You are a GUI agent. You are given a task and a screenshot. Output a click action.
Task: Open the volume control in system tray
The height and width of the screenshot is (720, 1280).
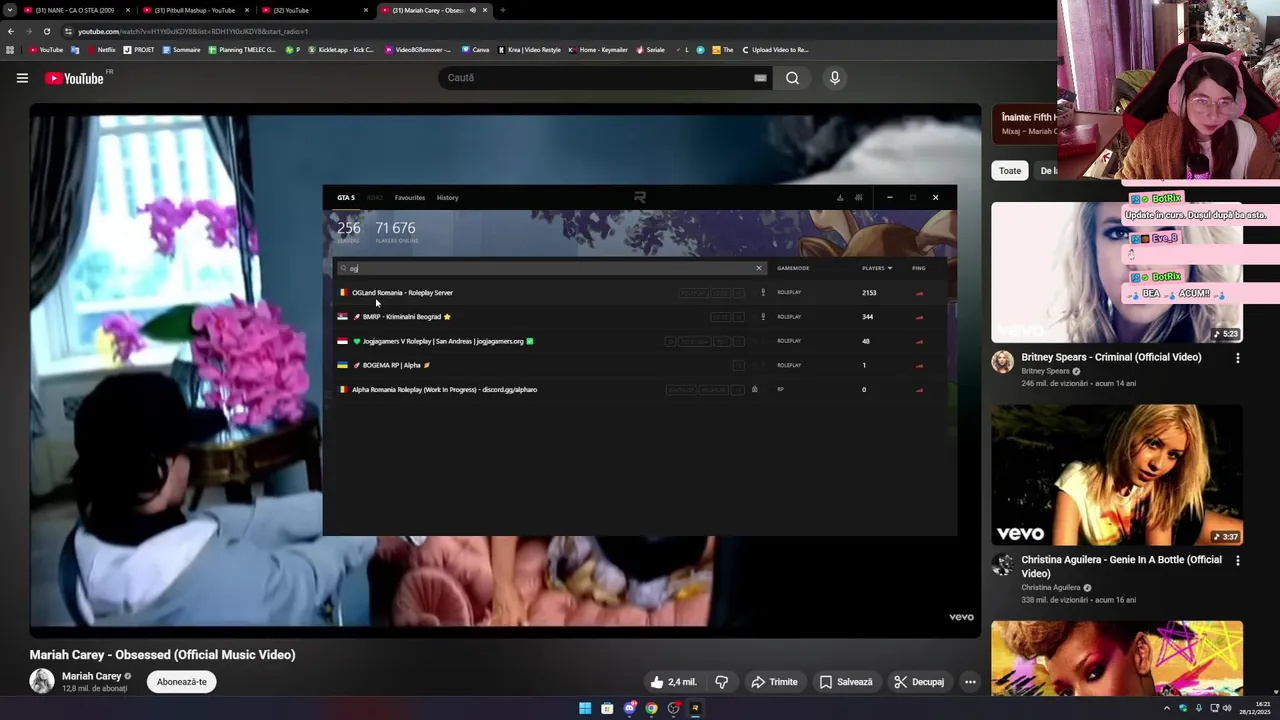pos(1227,708)
